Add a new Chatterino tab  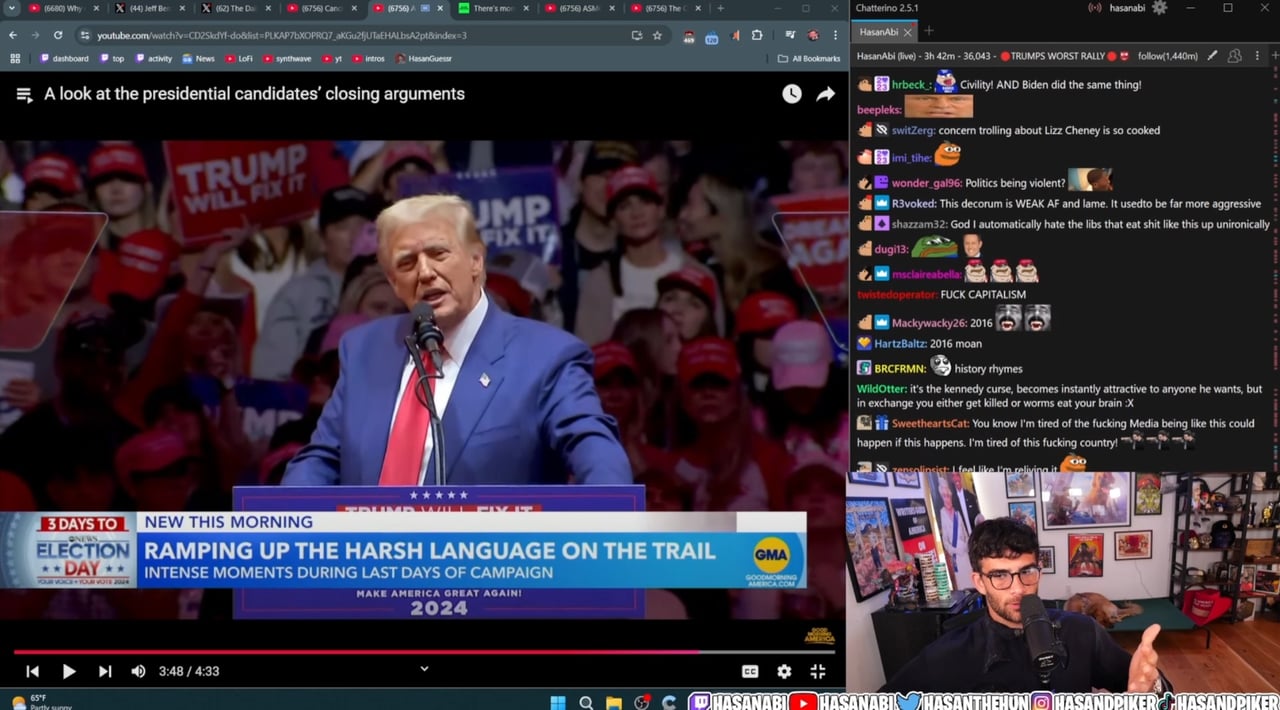pyautogui.click(x=928, y=31)
